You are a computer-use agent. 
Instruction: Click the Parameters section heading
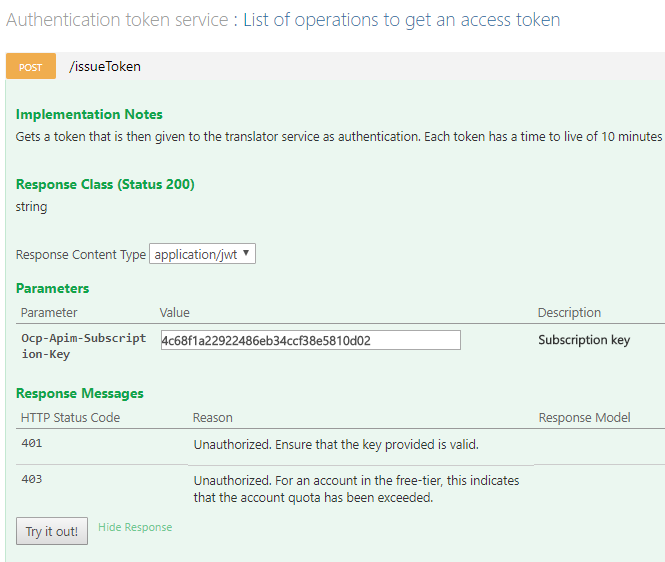coord(52,288)
